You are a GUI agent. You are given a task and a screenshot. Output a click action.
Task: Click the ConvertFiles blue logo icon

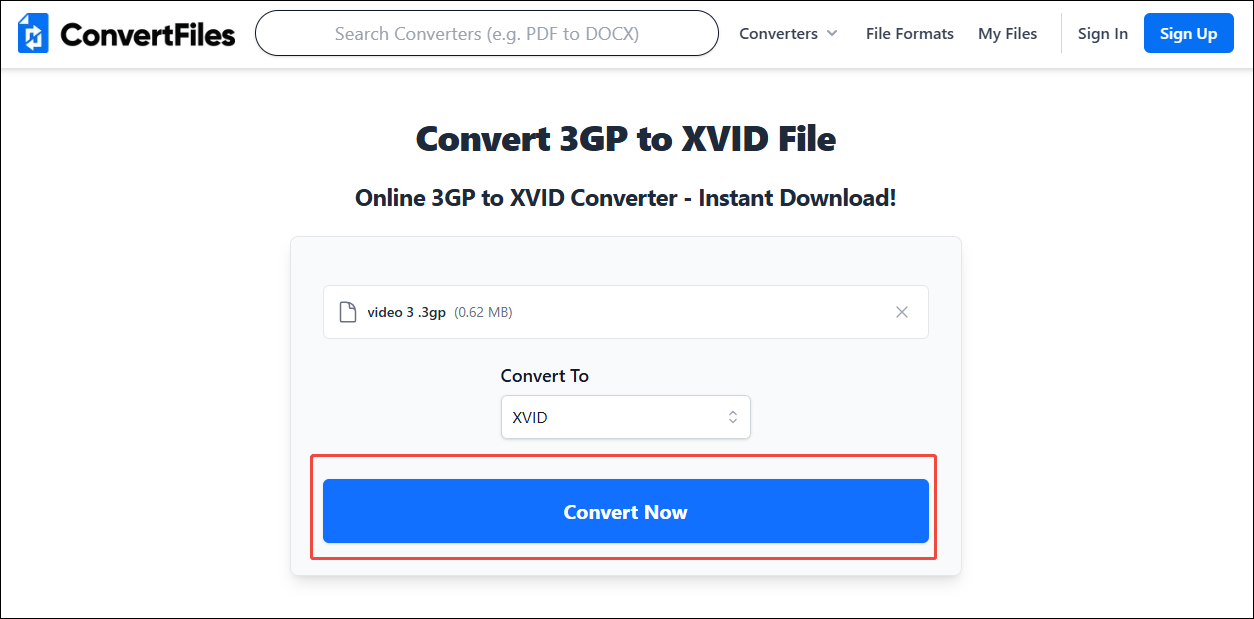[33, 34]
